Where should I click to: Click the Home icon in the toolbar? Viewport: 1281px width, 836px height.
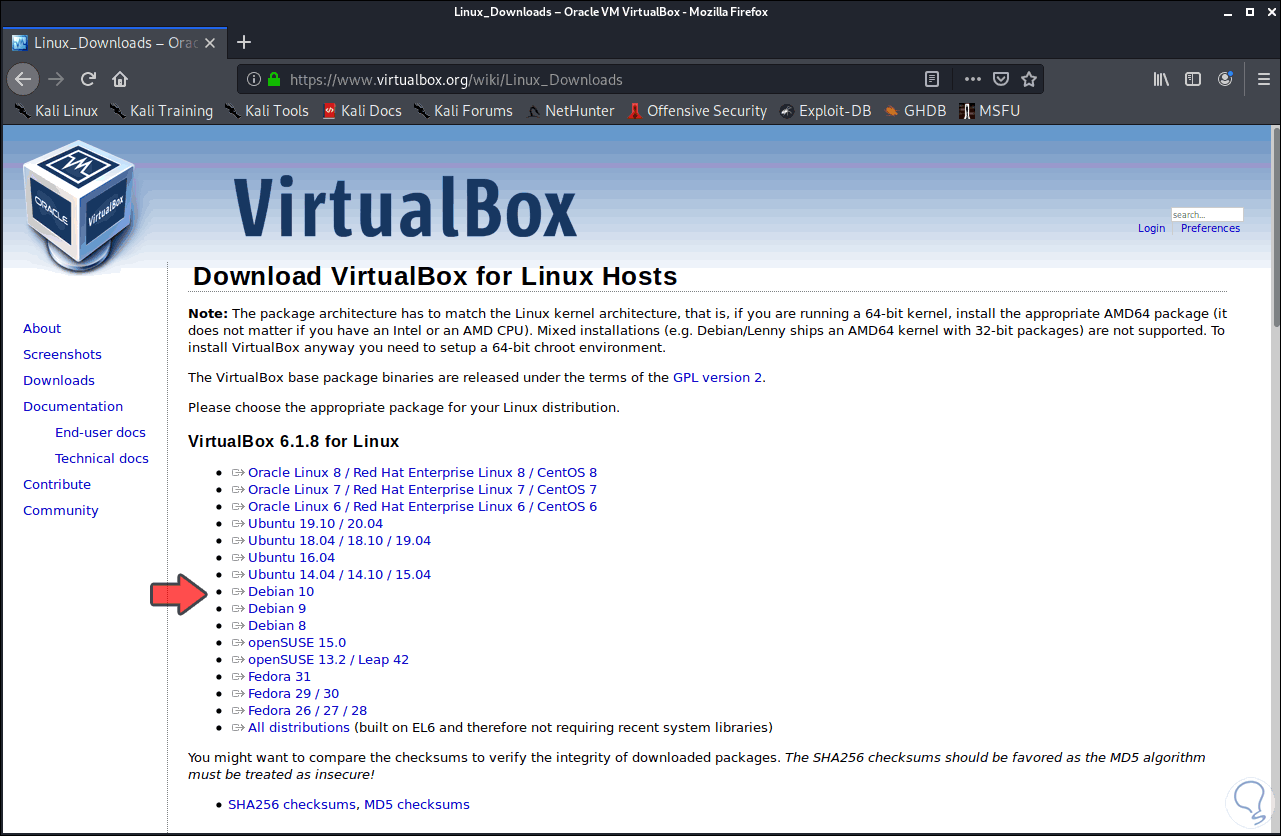(119, 78)
